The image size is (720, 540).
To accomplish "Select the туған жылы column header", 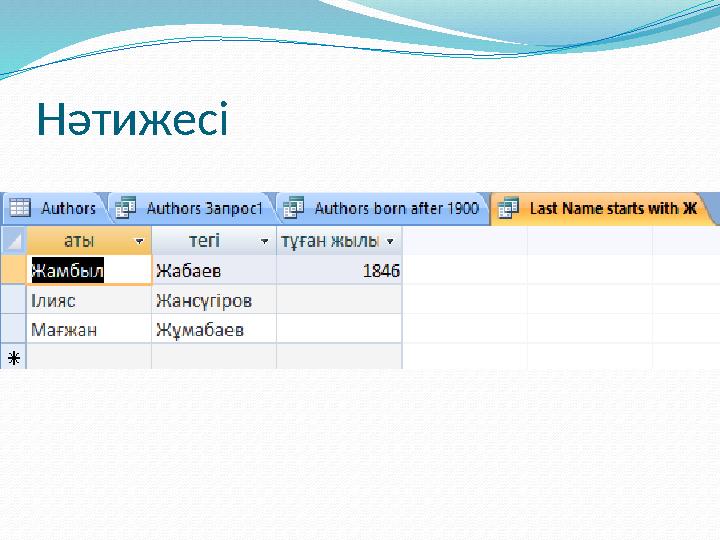I will tap(339, 240).
